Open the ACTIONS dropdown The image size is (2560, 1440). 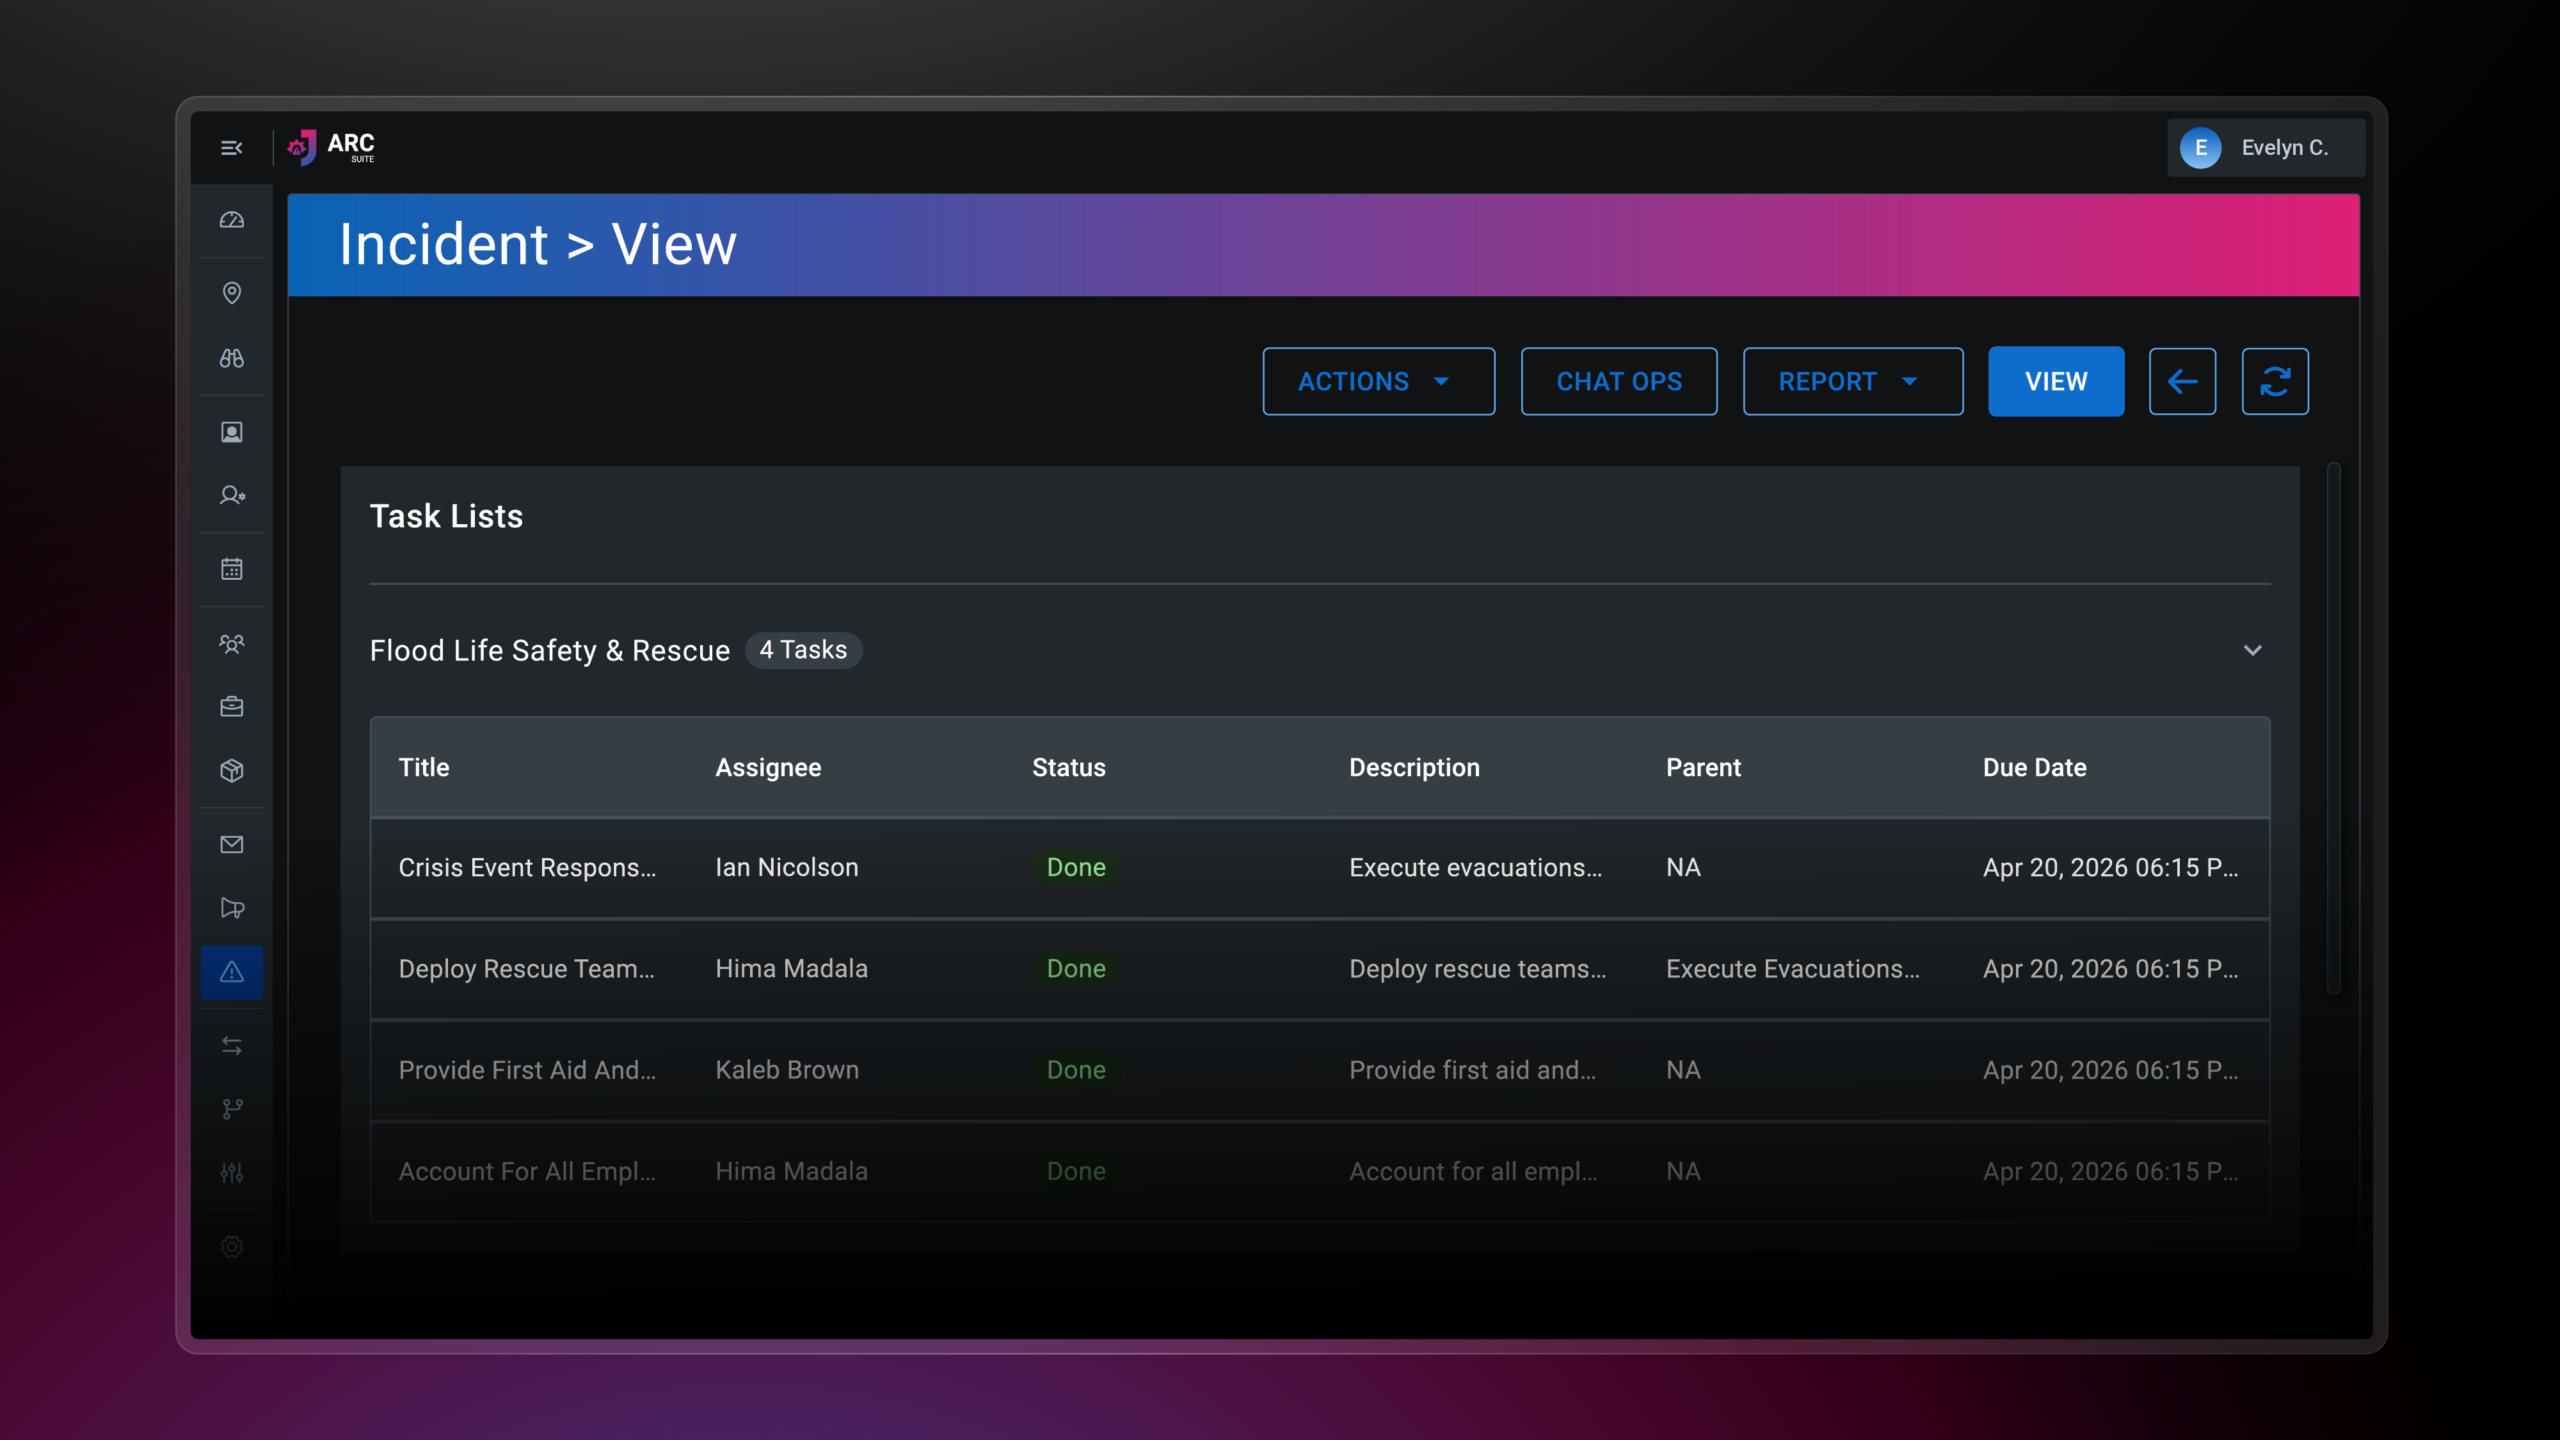point(1379,381)
